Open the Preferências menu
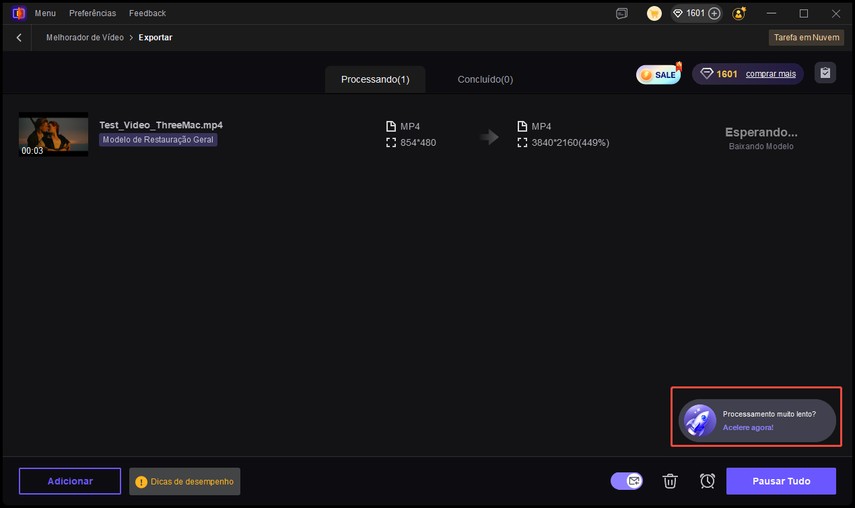The image size is (855, 508). 92,13
